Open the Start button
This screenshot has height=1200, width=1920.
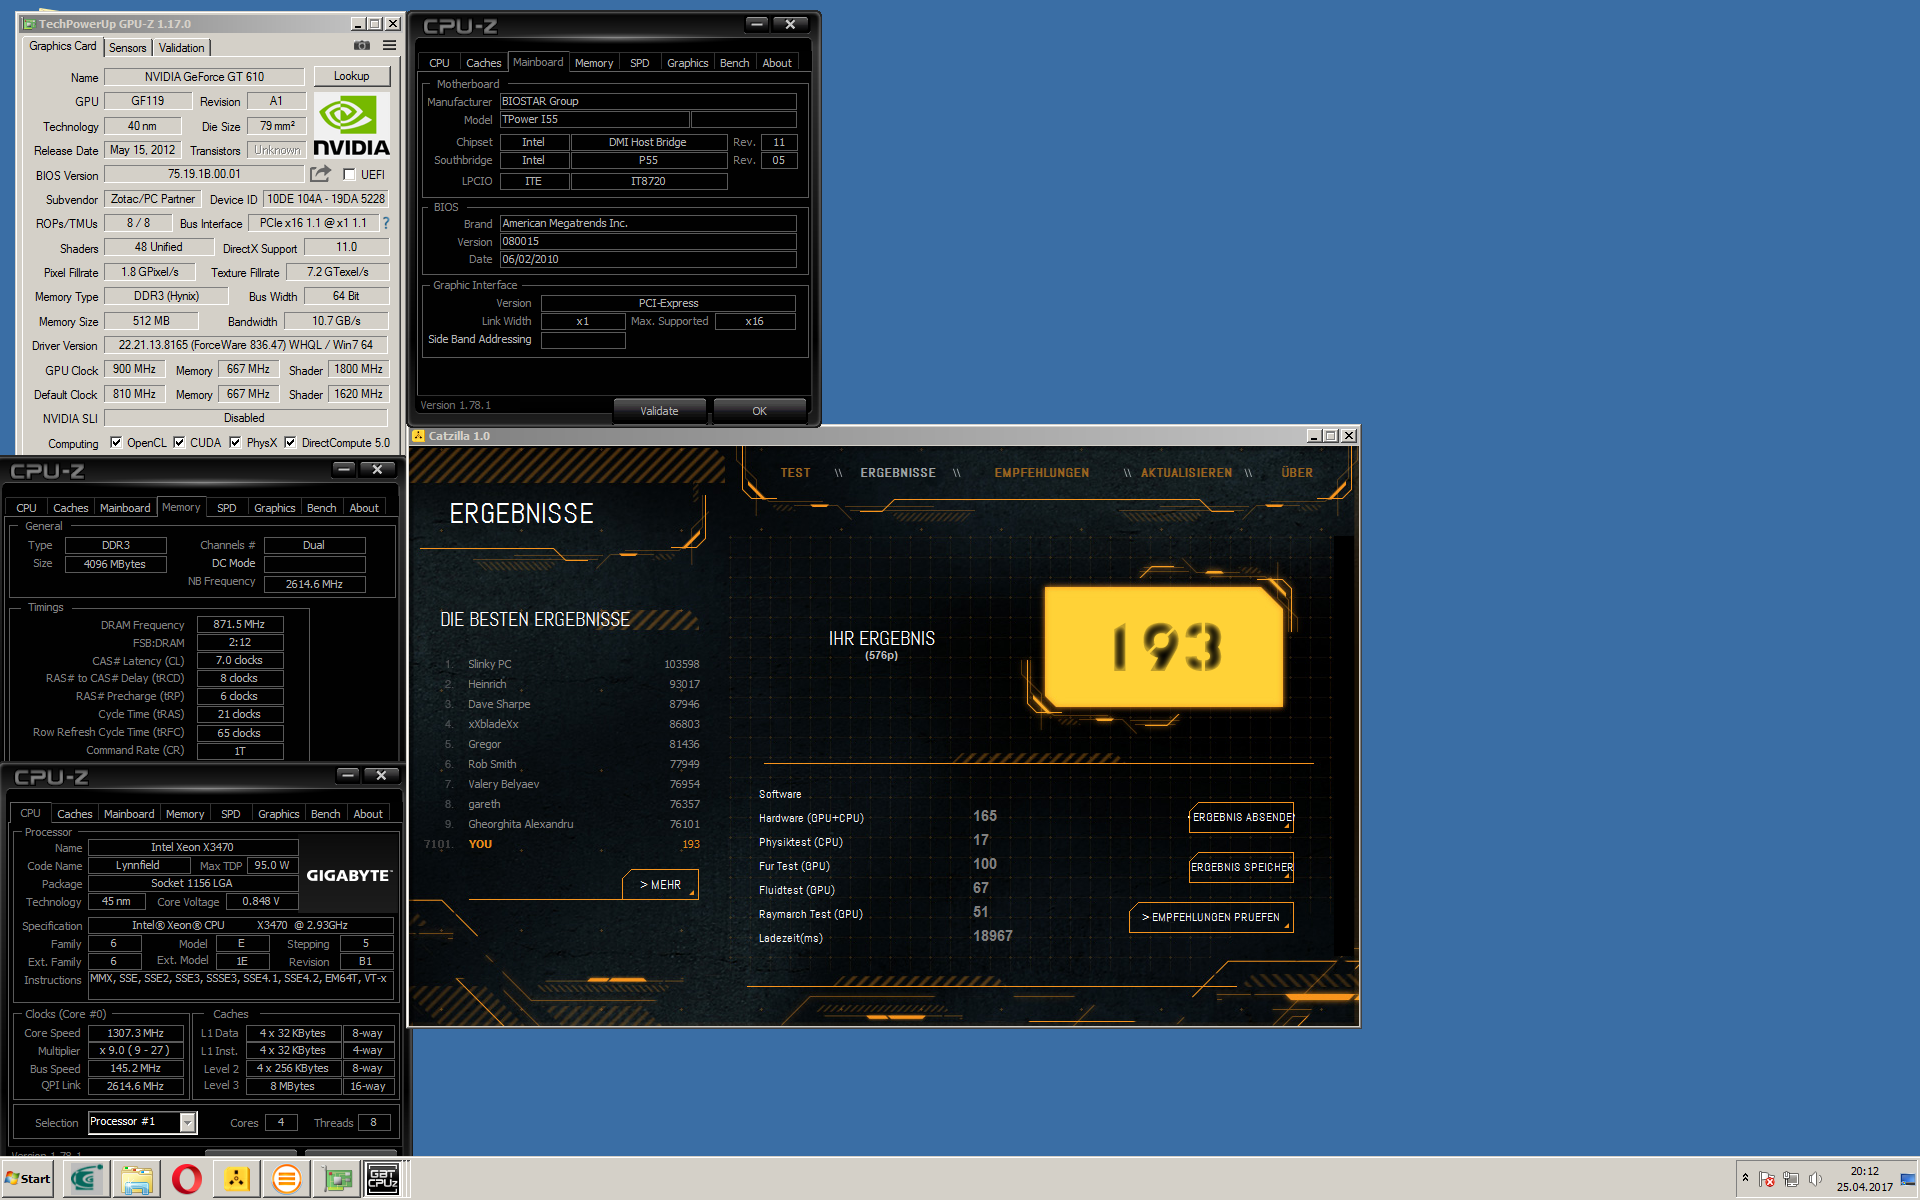(28, 1179)
